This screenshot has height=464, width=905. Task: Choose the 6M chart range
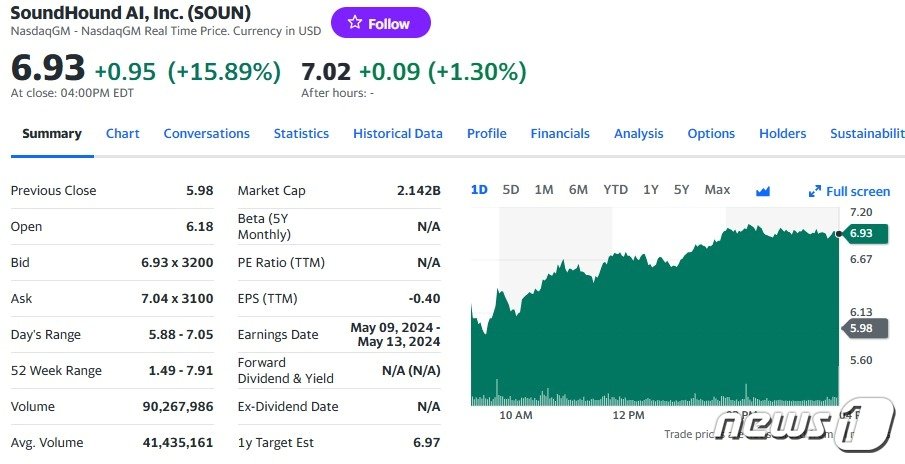(578, 190)
